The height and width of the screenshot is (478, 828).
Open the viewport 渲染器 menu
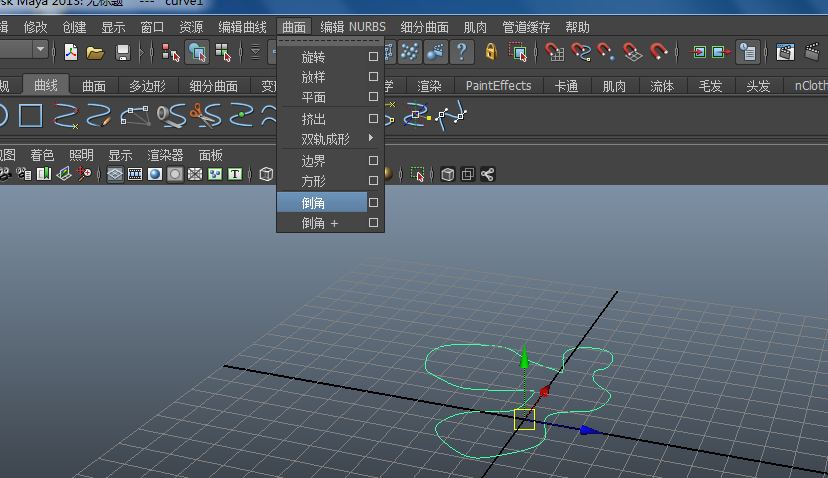click(x=165, y=155)
